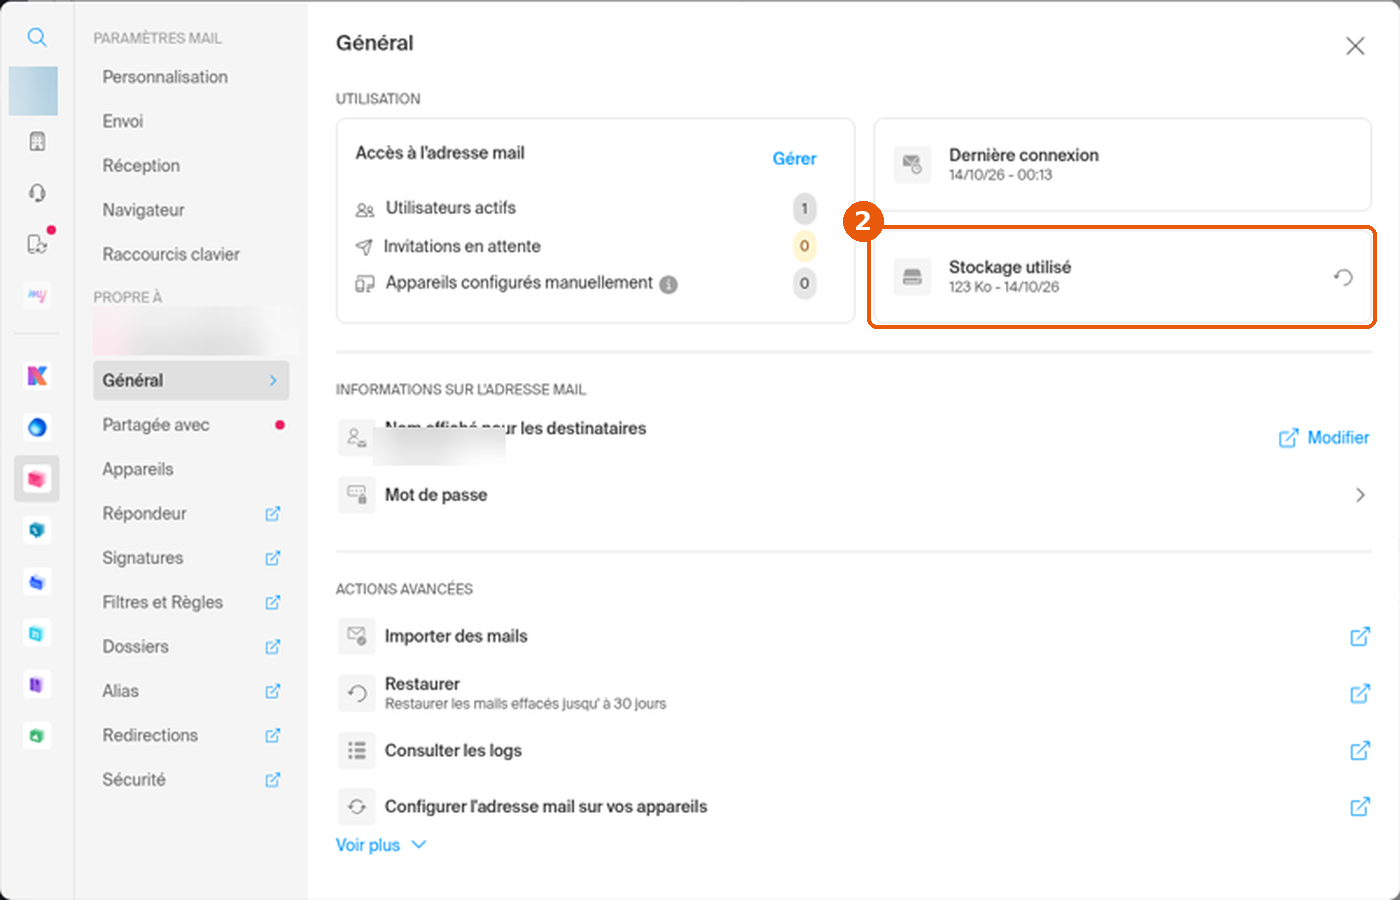Screen dimensions: 1400x900
Task: Click the green app icon in rail
Action: pos(37,736)
